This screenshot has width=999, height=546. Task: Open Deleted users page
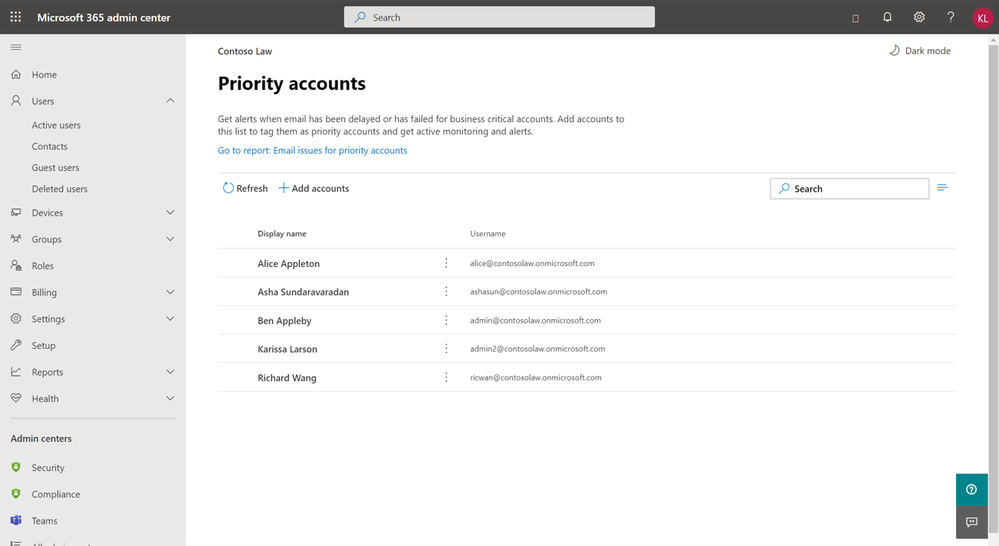pos(60,189)
